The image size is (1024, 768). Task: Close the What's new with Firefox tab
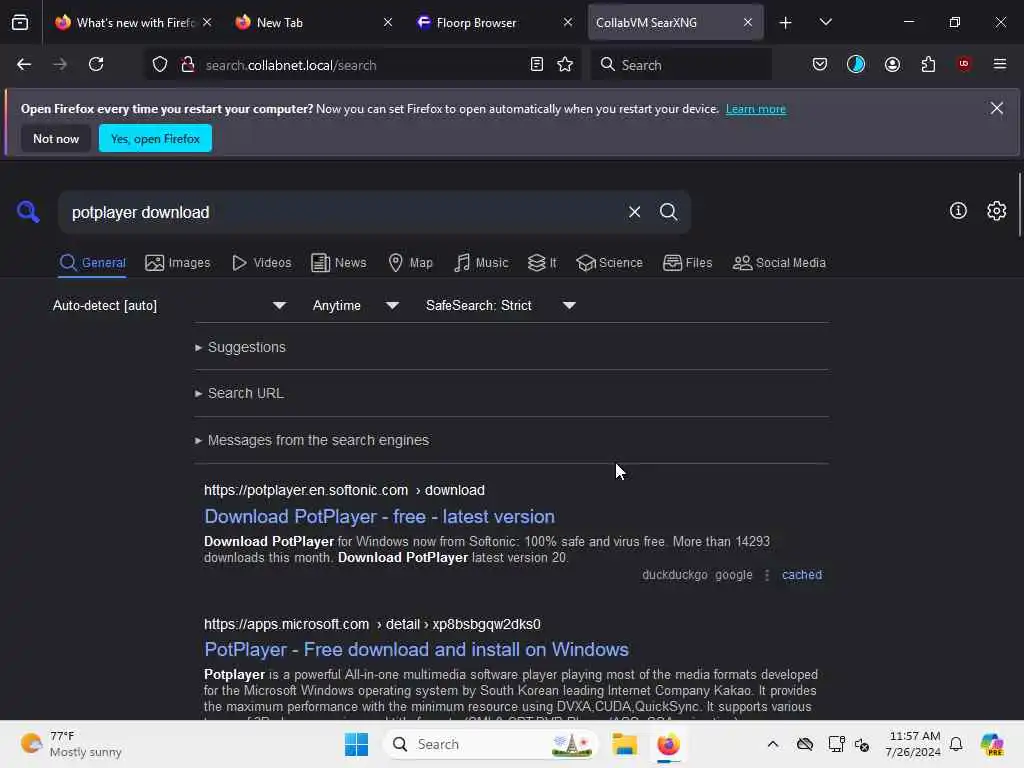coord(207,23)
